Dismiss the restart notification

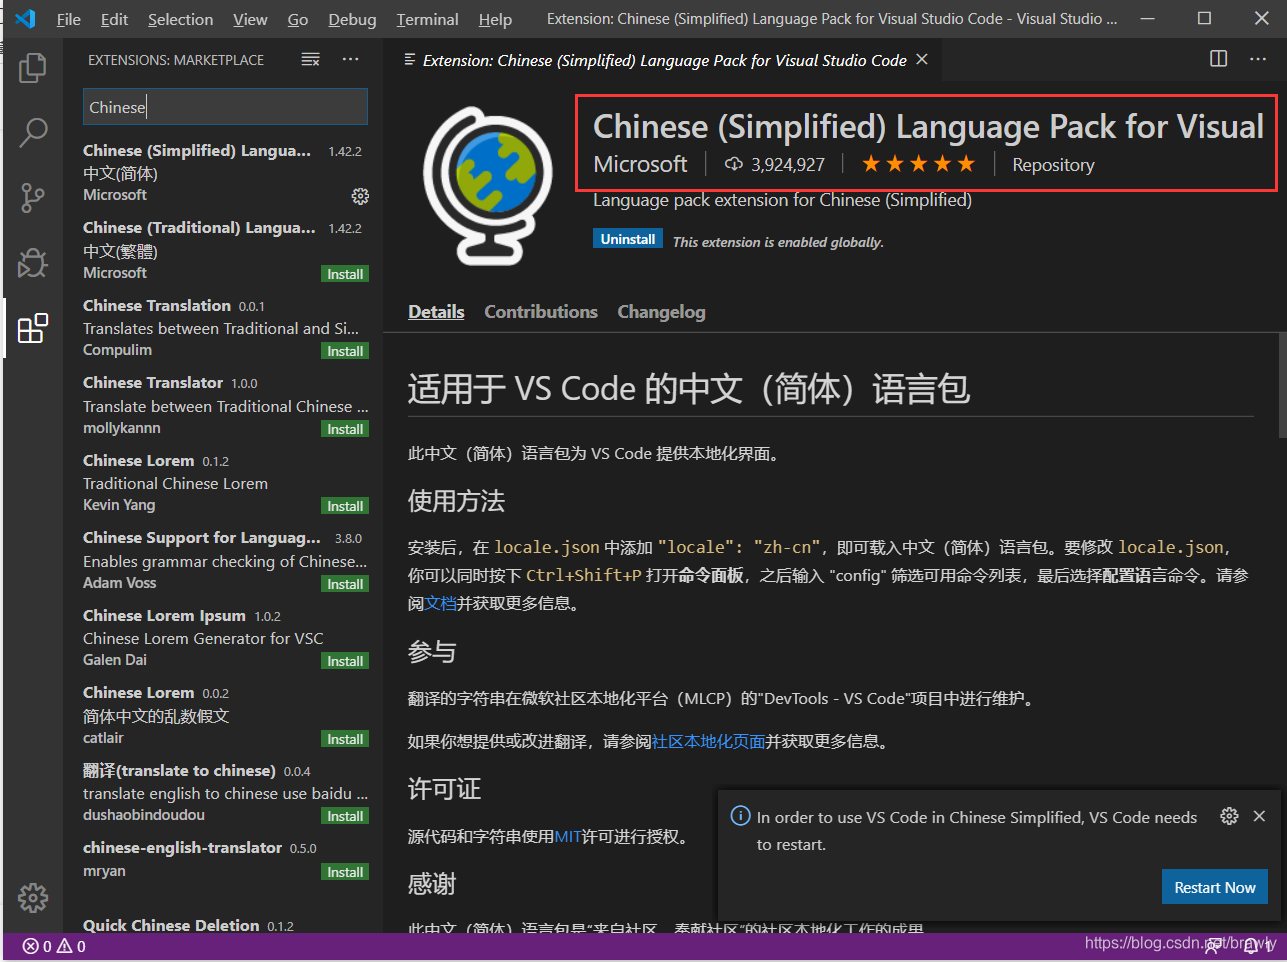[x=1259, y=816]
